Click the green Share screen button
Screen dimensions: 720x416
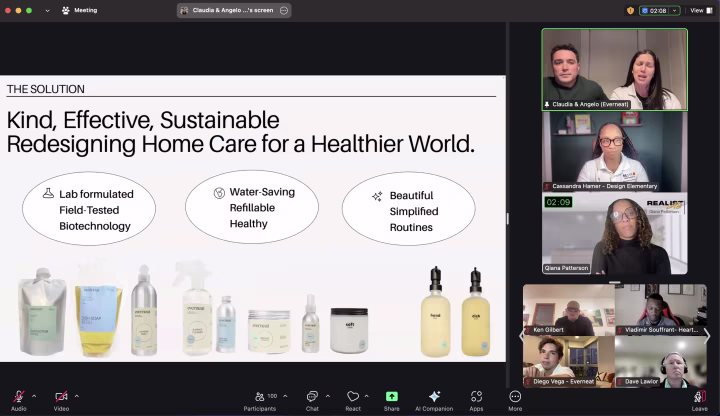[x=392, y=396]
